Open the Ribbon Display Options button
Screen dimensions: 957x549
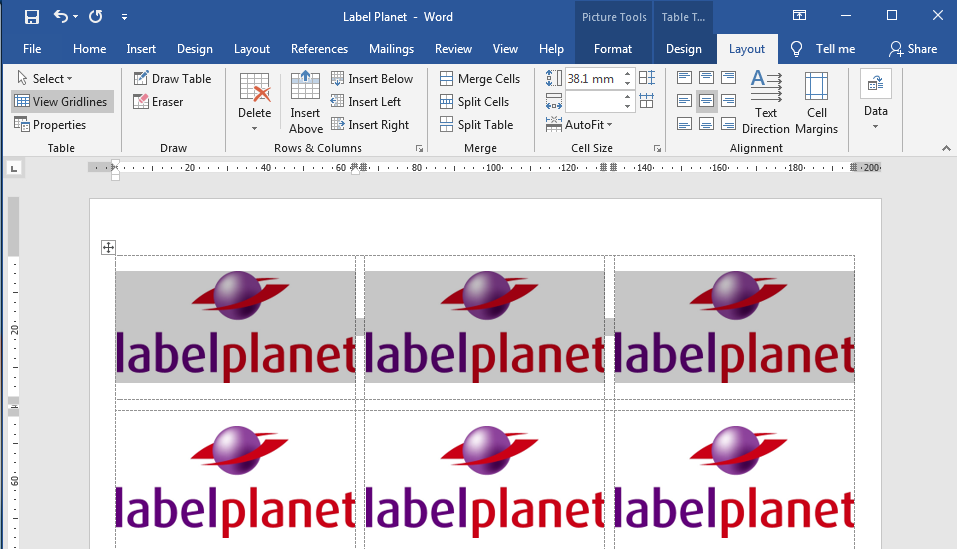click(799, 16)
